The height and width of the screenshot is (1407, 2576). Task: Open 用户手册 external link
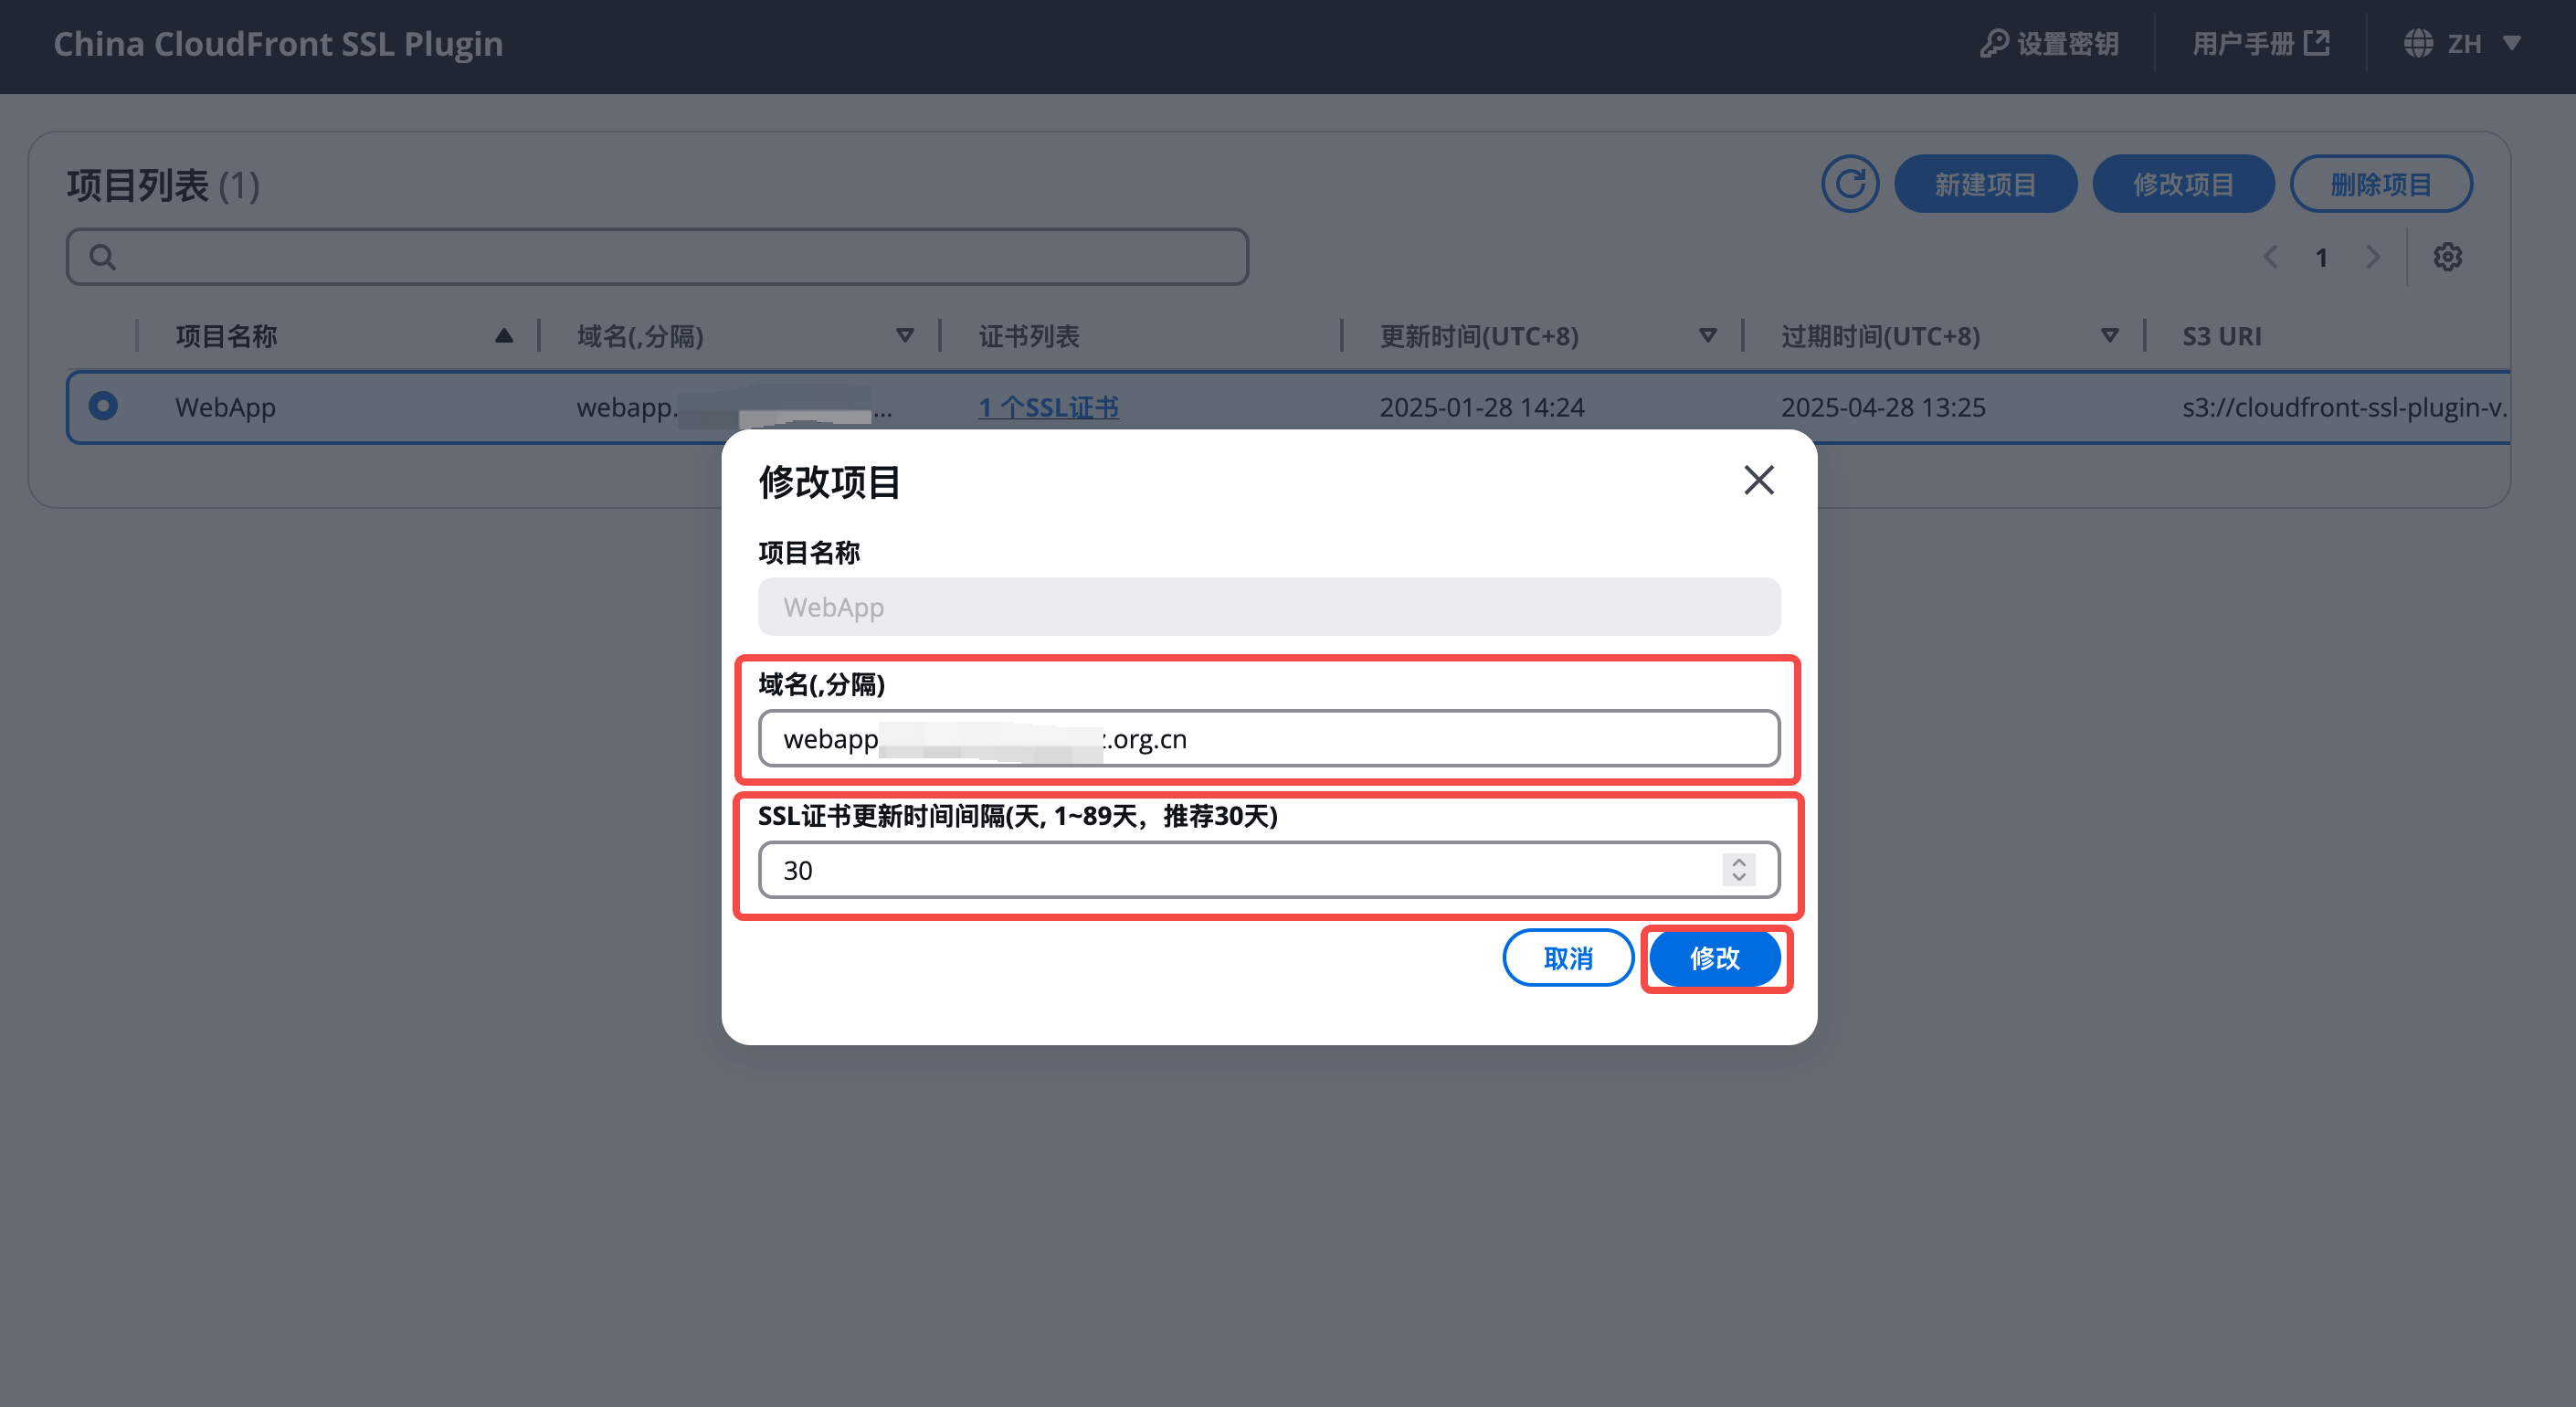click(2260, 44)
